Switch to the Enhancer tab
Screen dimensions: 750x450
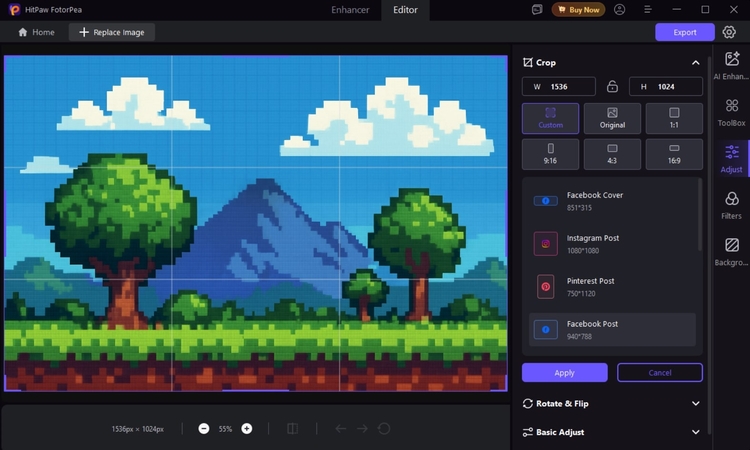(x=350, y=10)
